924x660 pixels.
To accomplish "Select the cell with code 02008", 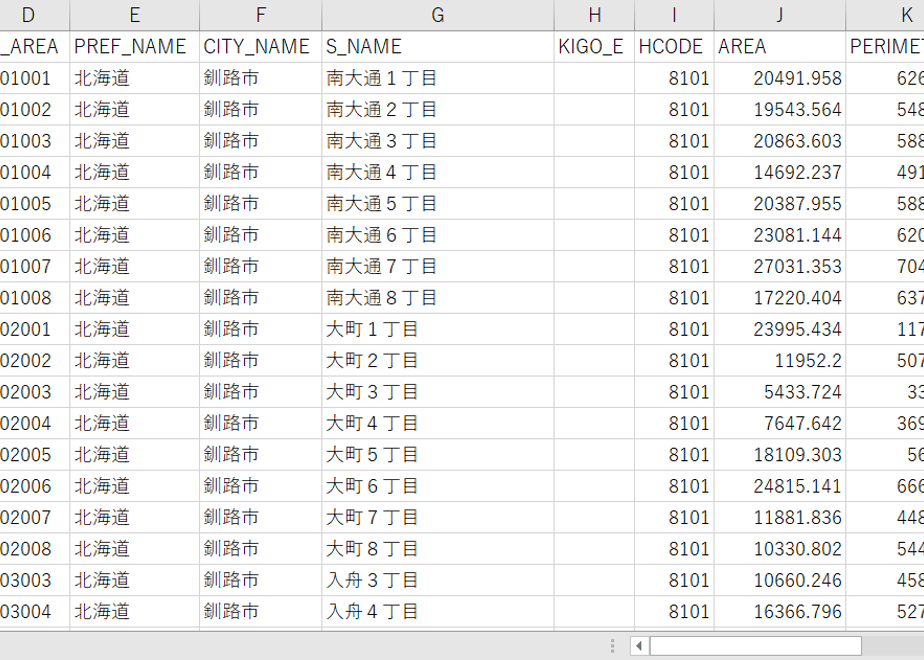I will pyautogui.click(x=35, y=549).
